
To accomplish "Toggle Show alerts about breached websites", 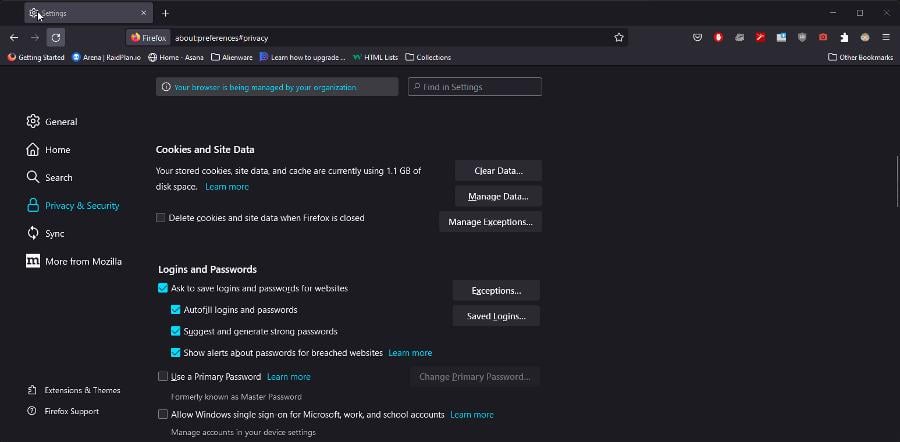I will point(176,352).
